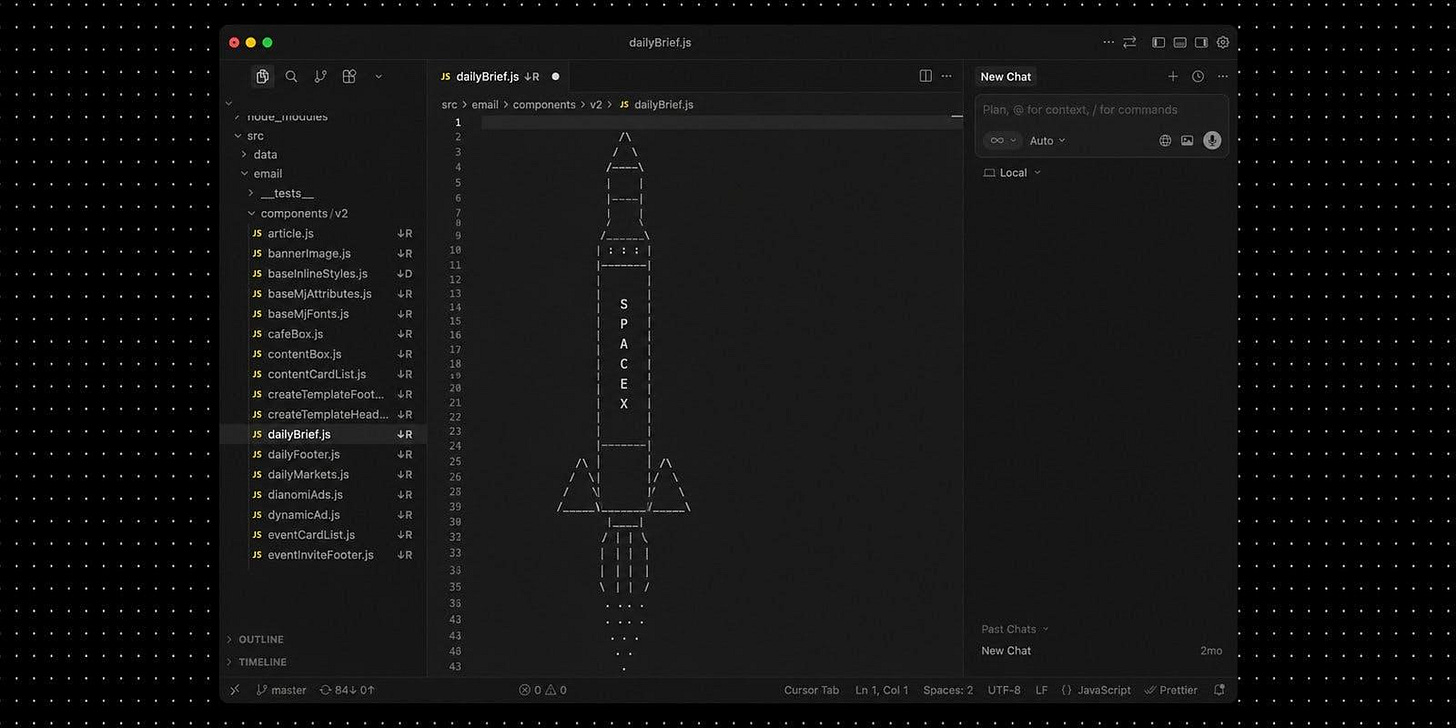
Task: Open the agent mode infinity dropdown
Action: (x=1002, y=141)
